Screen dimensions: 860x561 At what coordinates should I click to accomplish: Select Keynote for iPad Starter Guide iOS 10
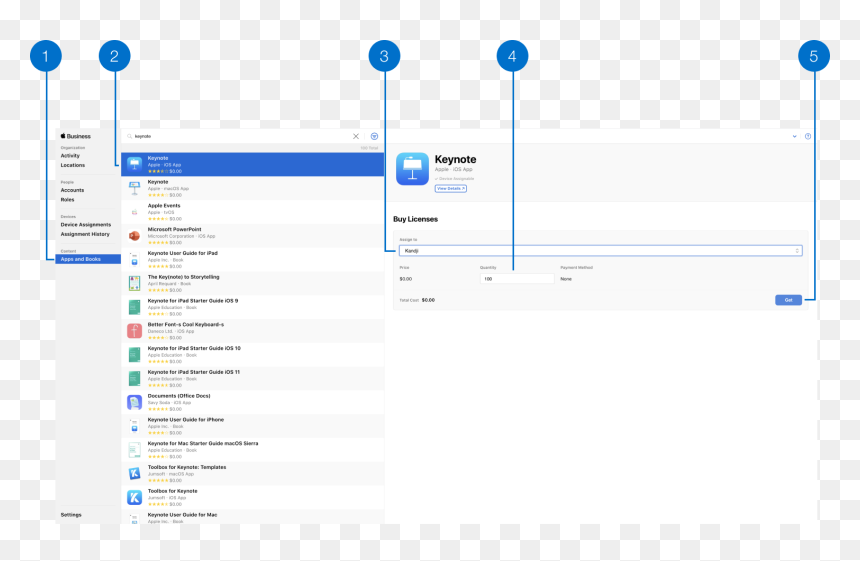pos(252,355)
